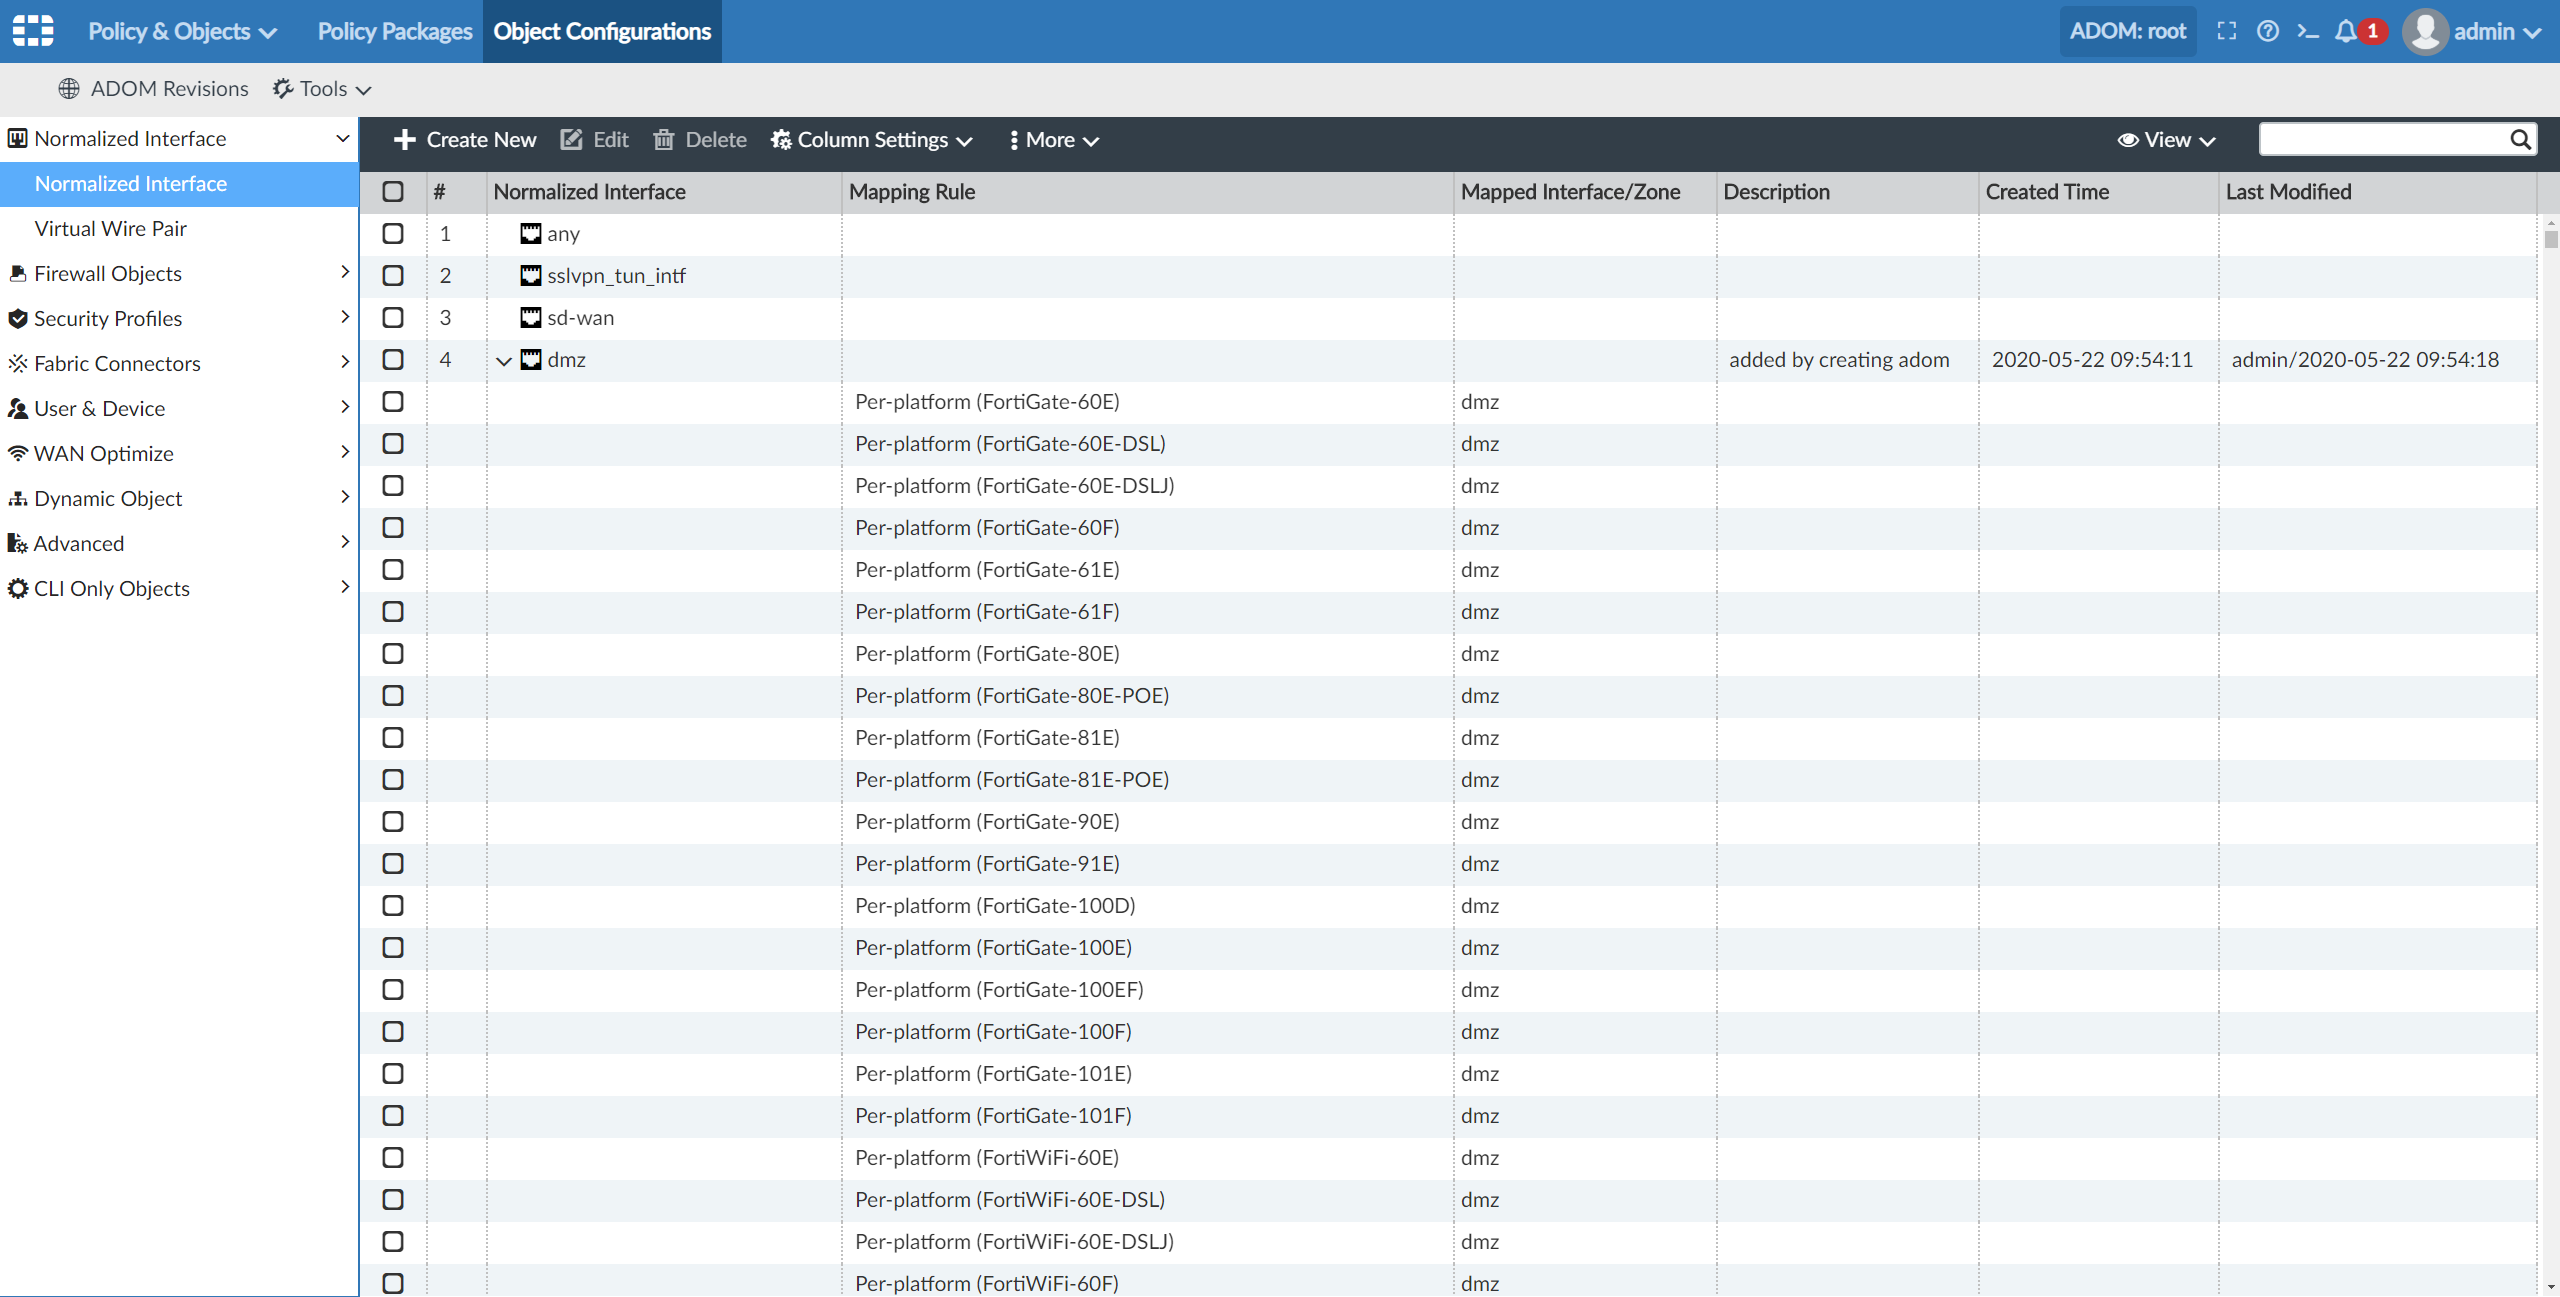Viewport: 2560px width, 1297px height.
Task: Click 'Per-platform (FortiGate-91E)' mapping rule
Action: (x=987, y=863)
